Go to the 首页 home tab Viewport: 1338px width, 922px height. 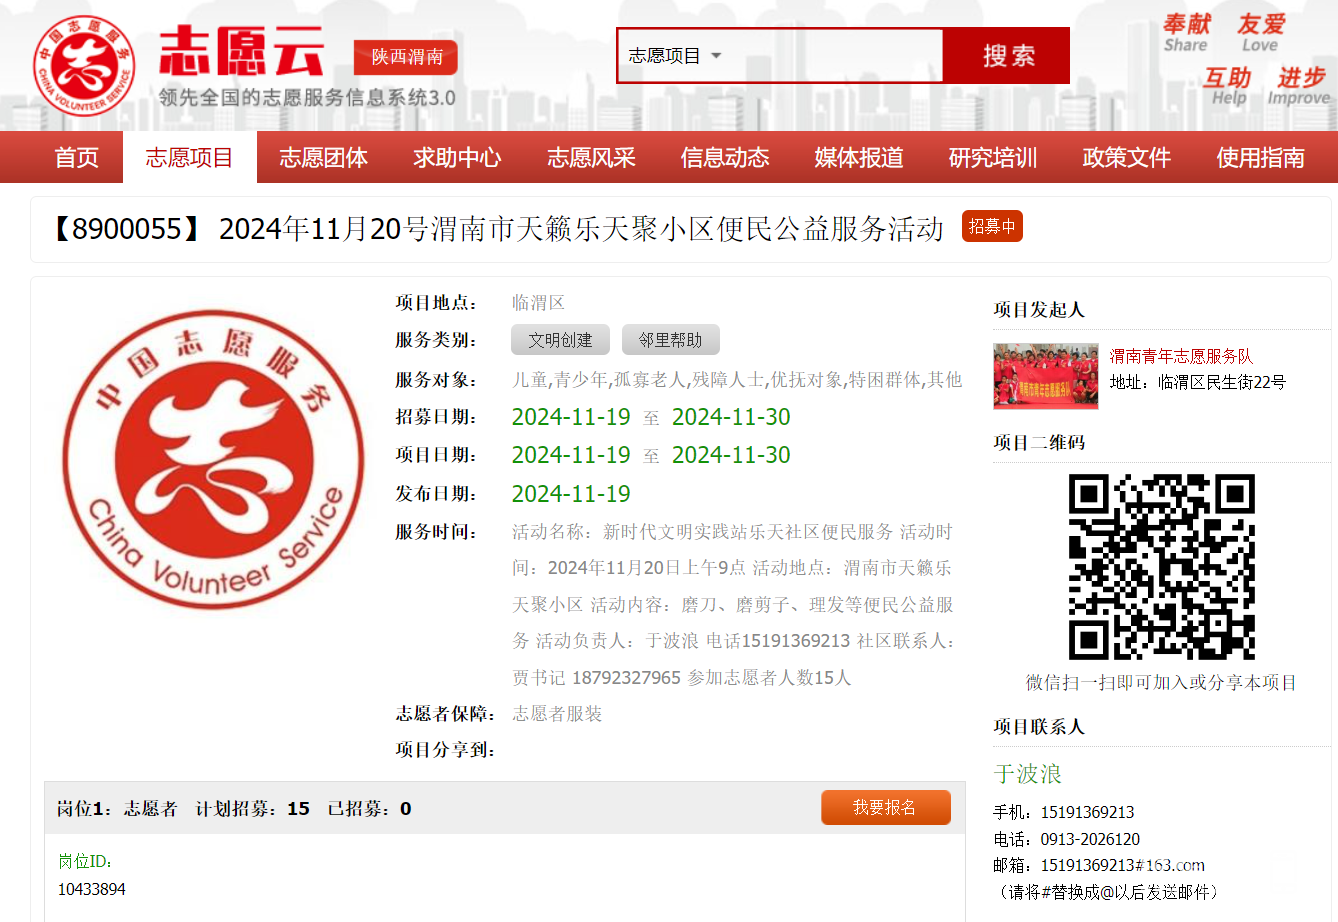coord(77,158)
